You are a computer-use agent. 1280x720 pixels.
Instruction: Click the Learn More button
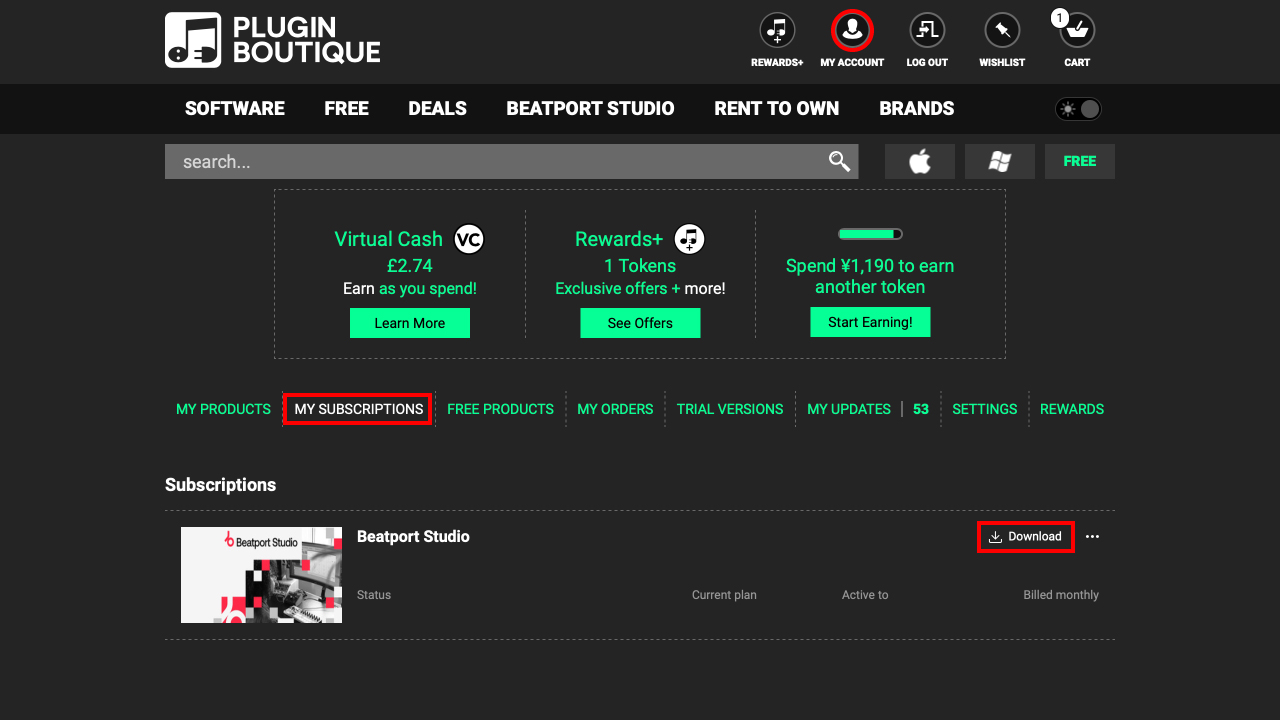coord(409,323)
